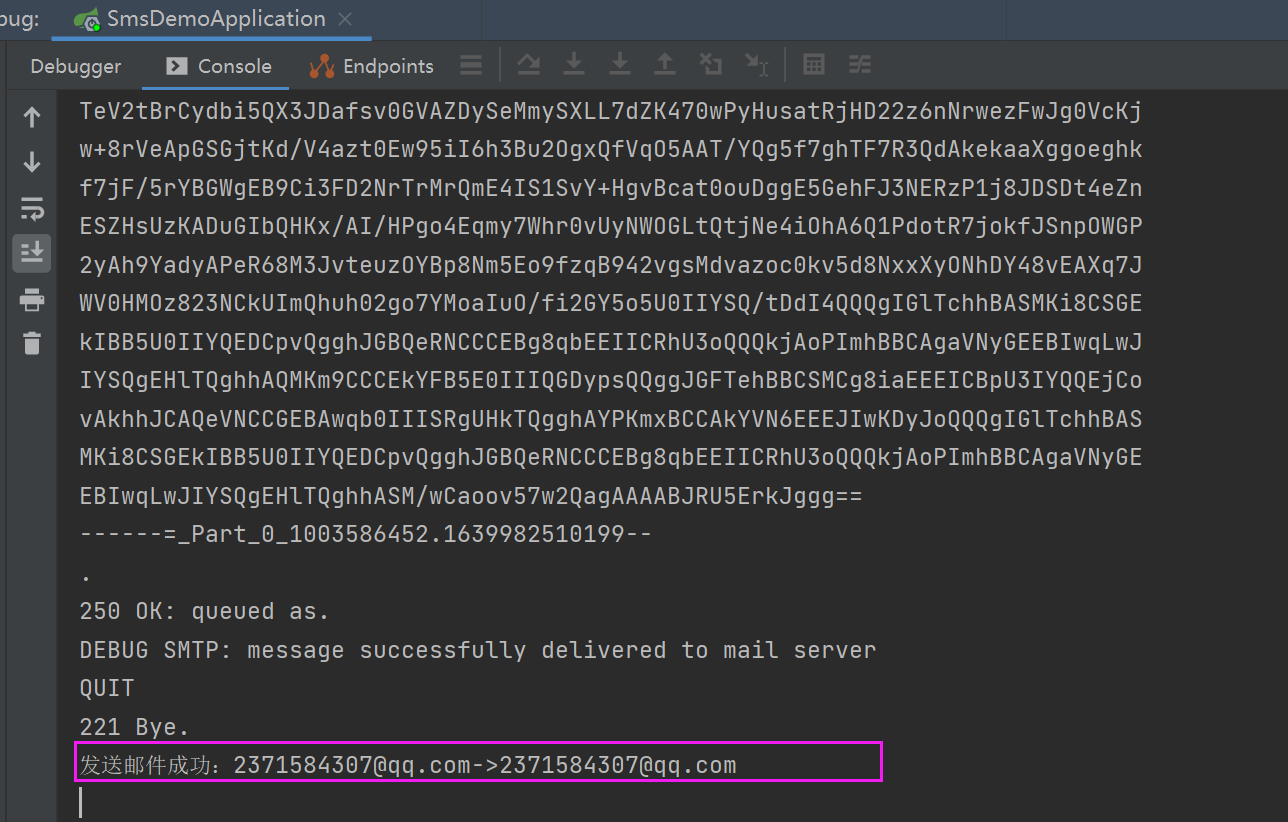
Task: Click the down arrow in the console sidebar
Action: point(32,162)
